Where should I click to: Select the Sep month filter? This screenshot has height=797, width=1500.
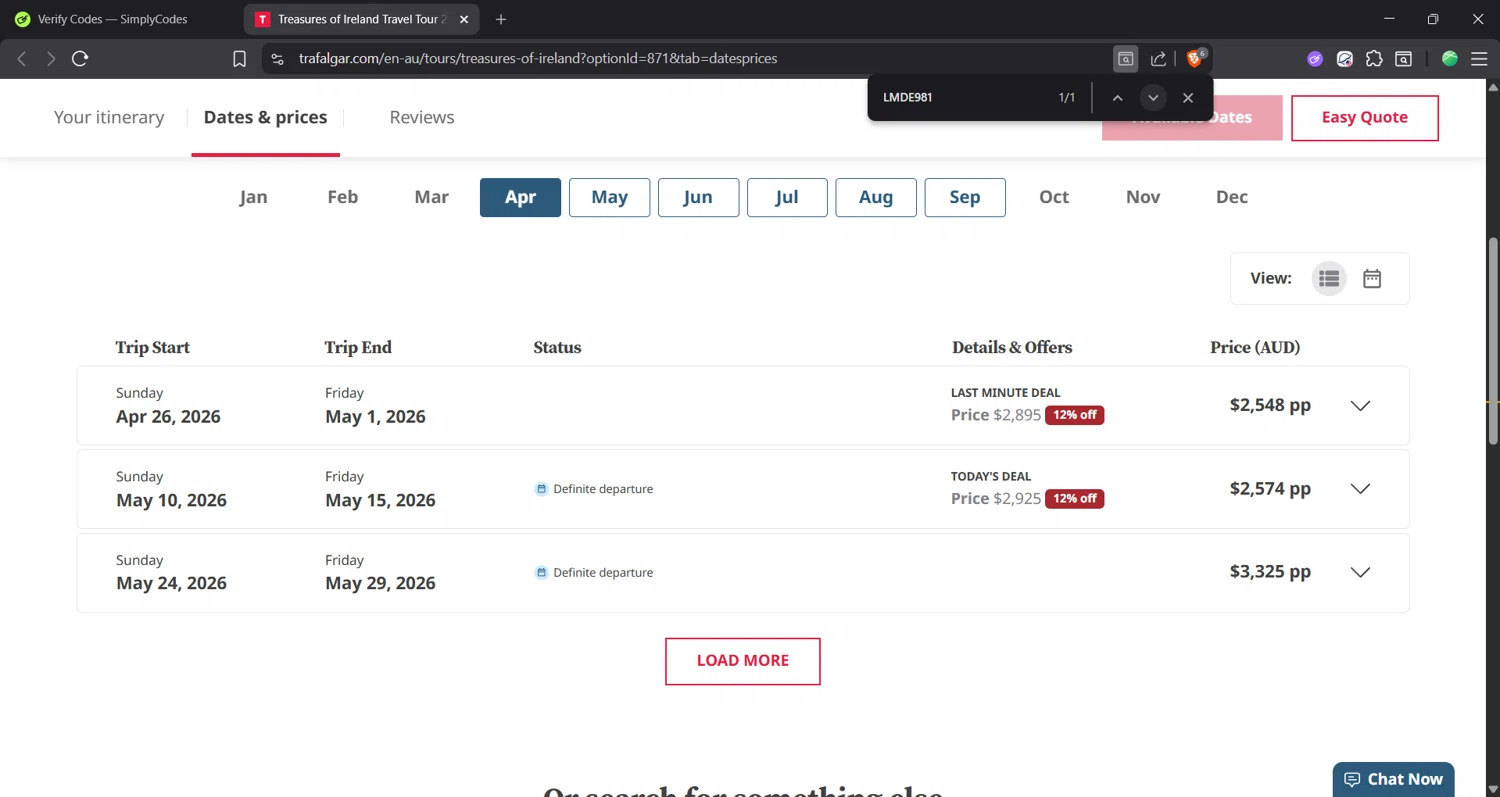click(965, 197)
